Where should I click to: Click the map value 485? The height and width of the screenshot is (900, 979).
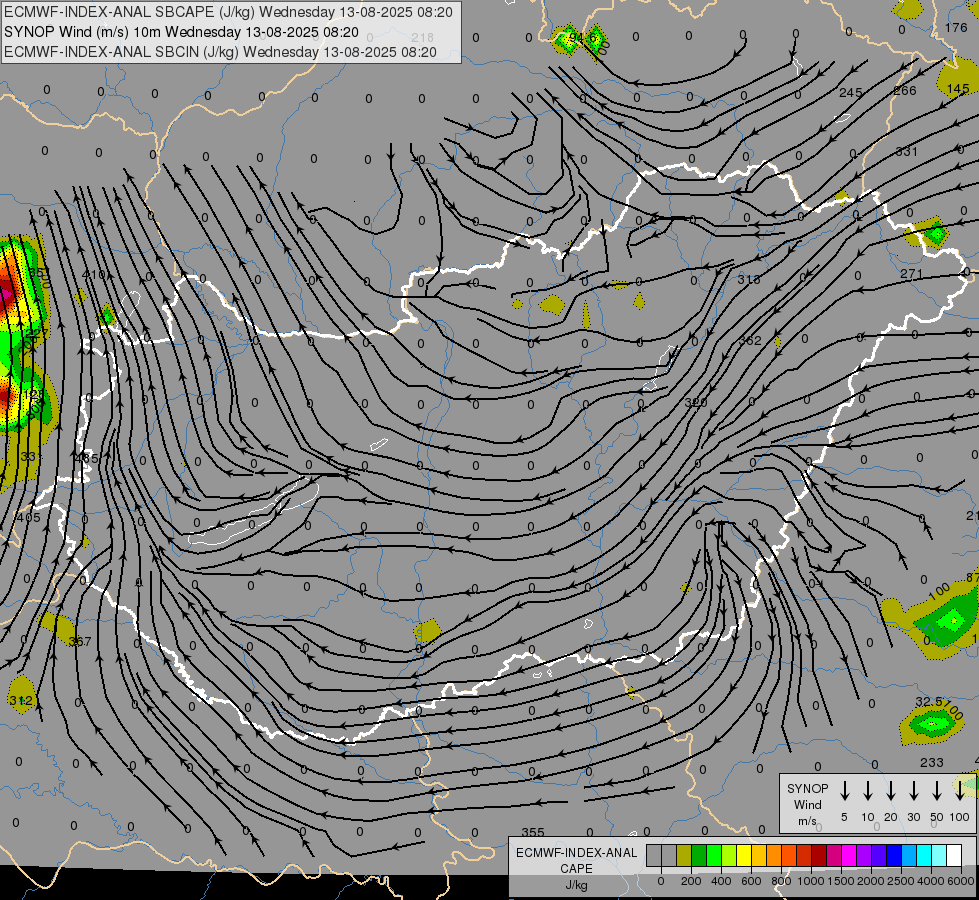tap(86, 458)
